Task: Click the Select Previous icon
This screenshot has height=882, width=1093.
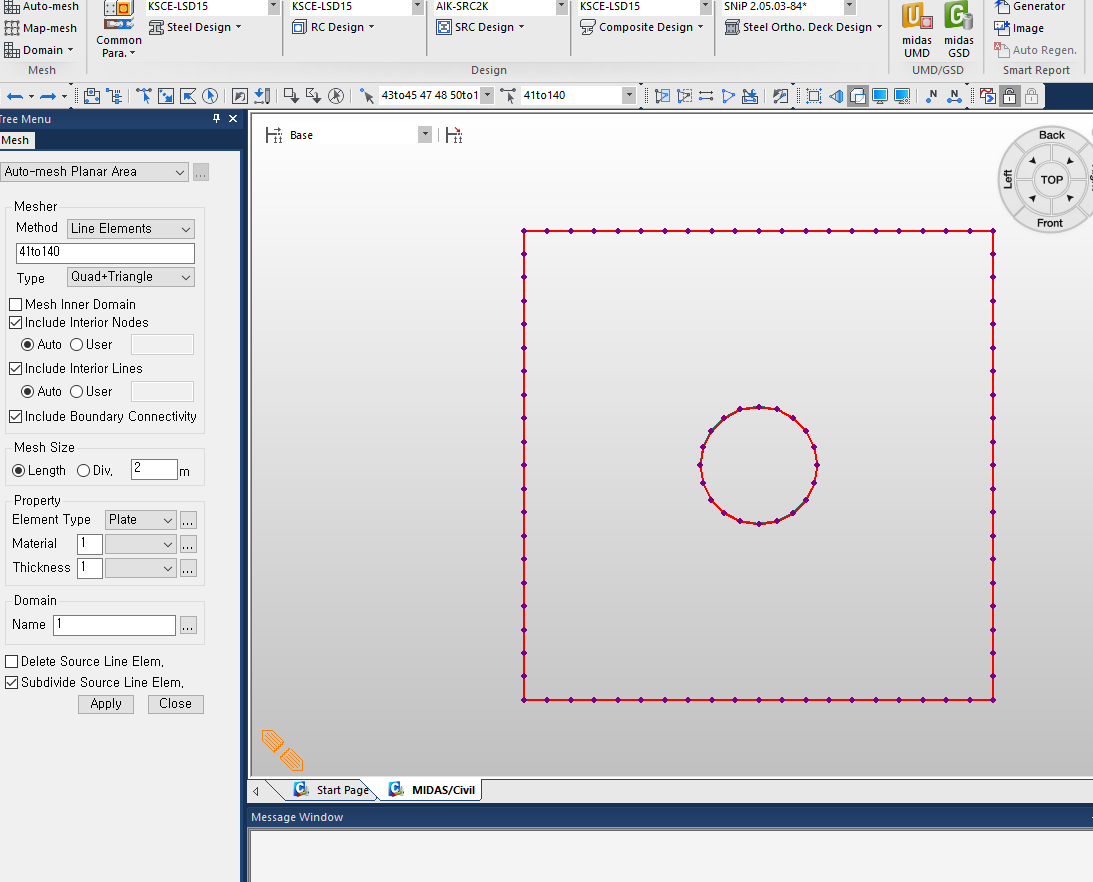Action: 240,96
